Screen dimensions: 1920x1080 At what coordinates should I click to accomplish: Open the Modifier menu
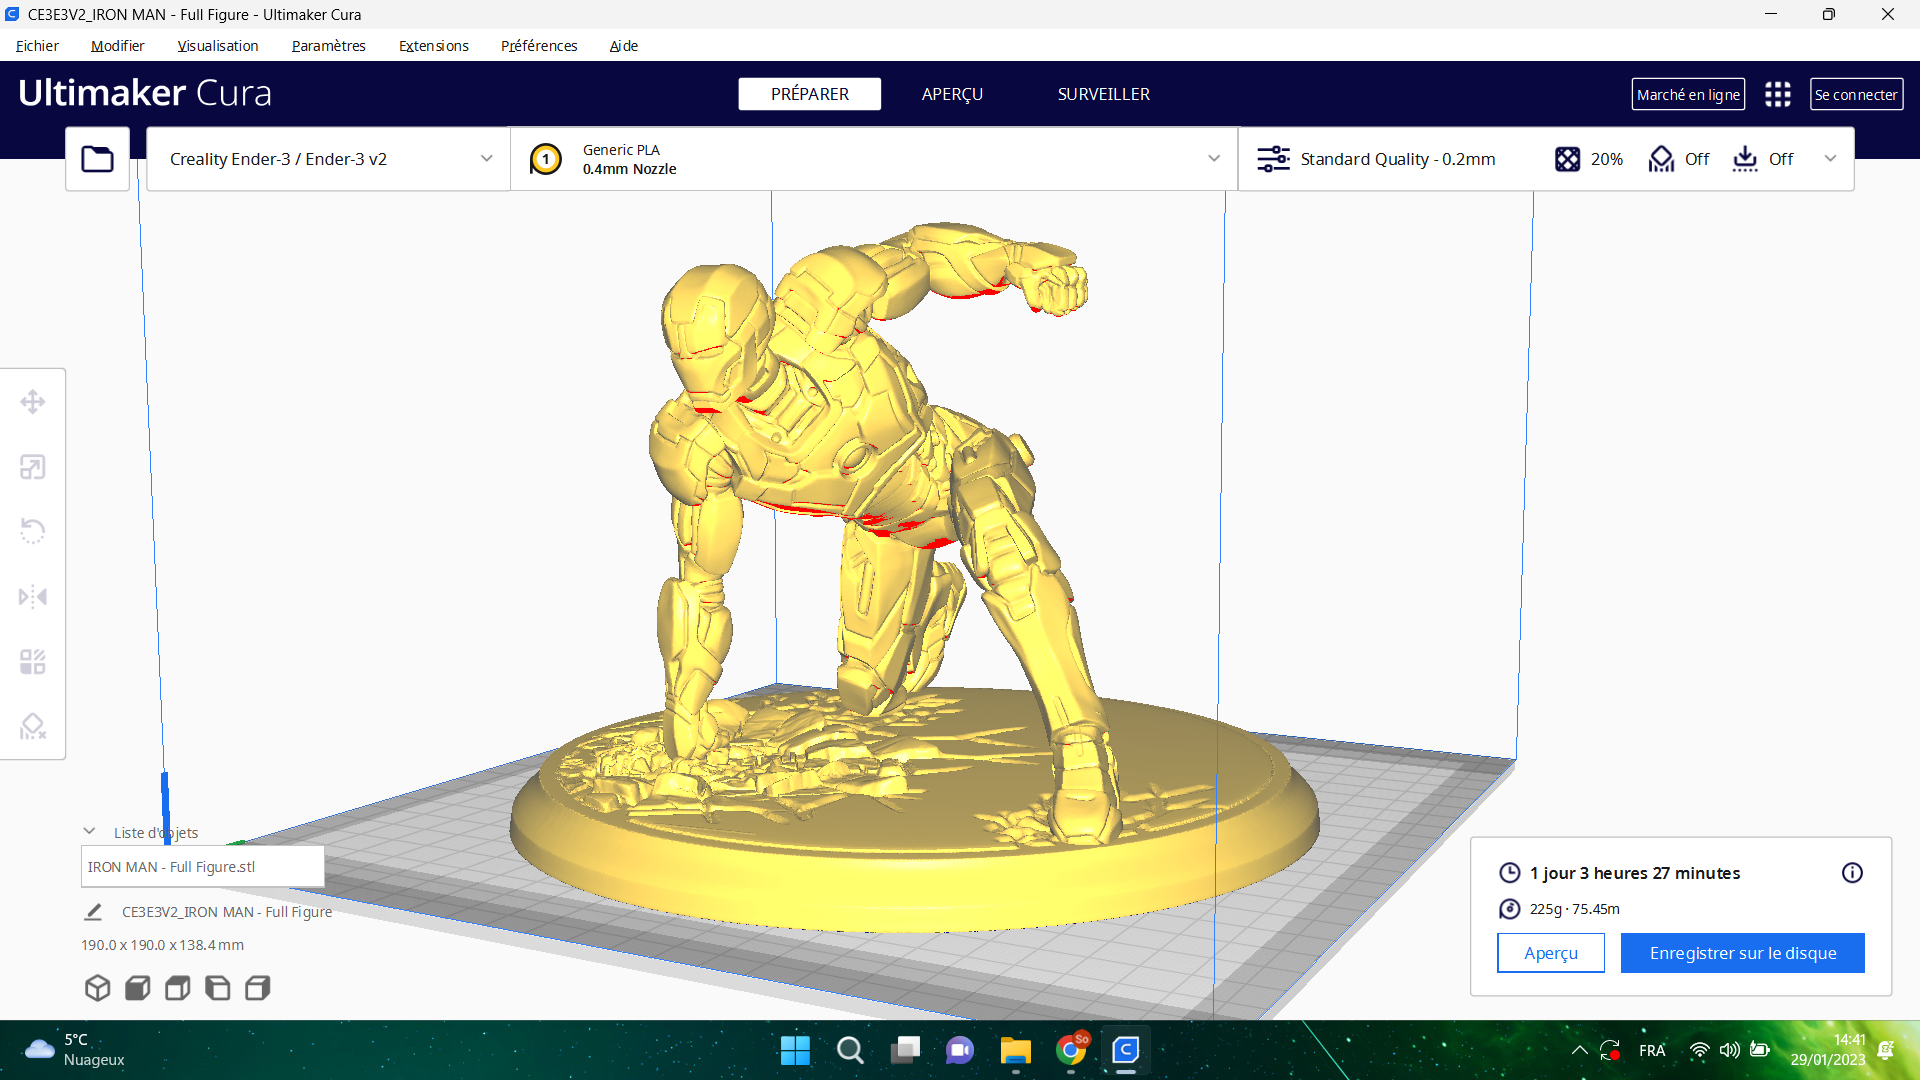pos(117,46)
